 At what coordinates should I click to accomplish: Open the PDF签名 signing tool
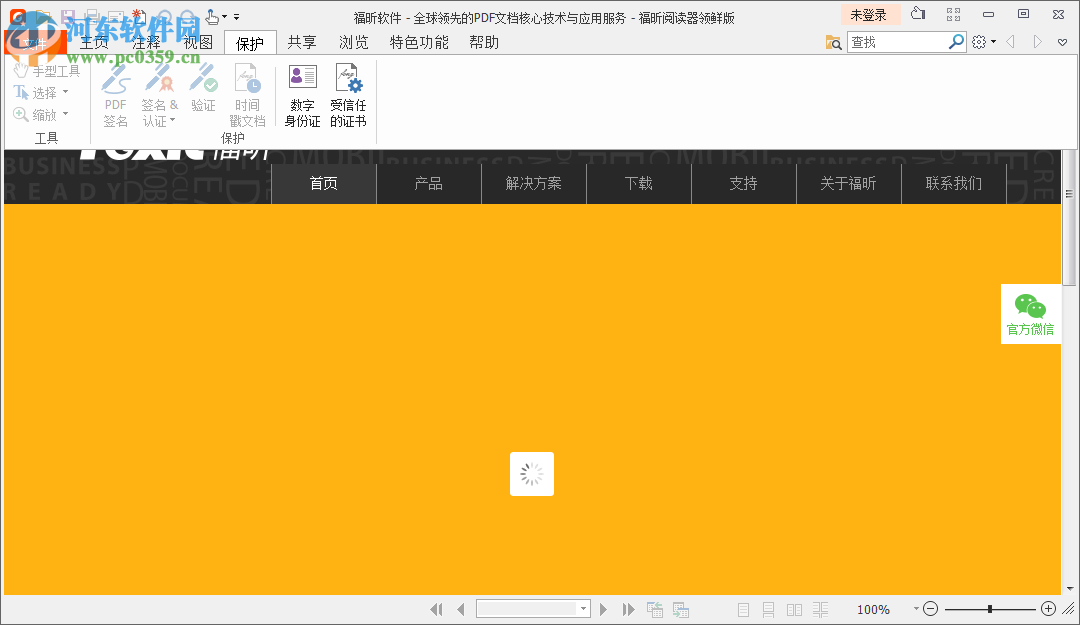(115, 94)
